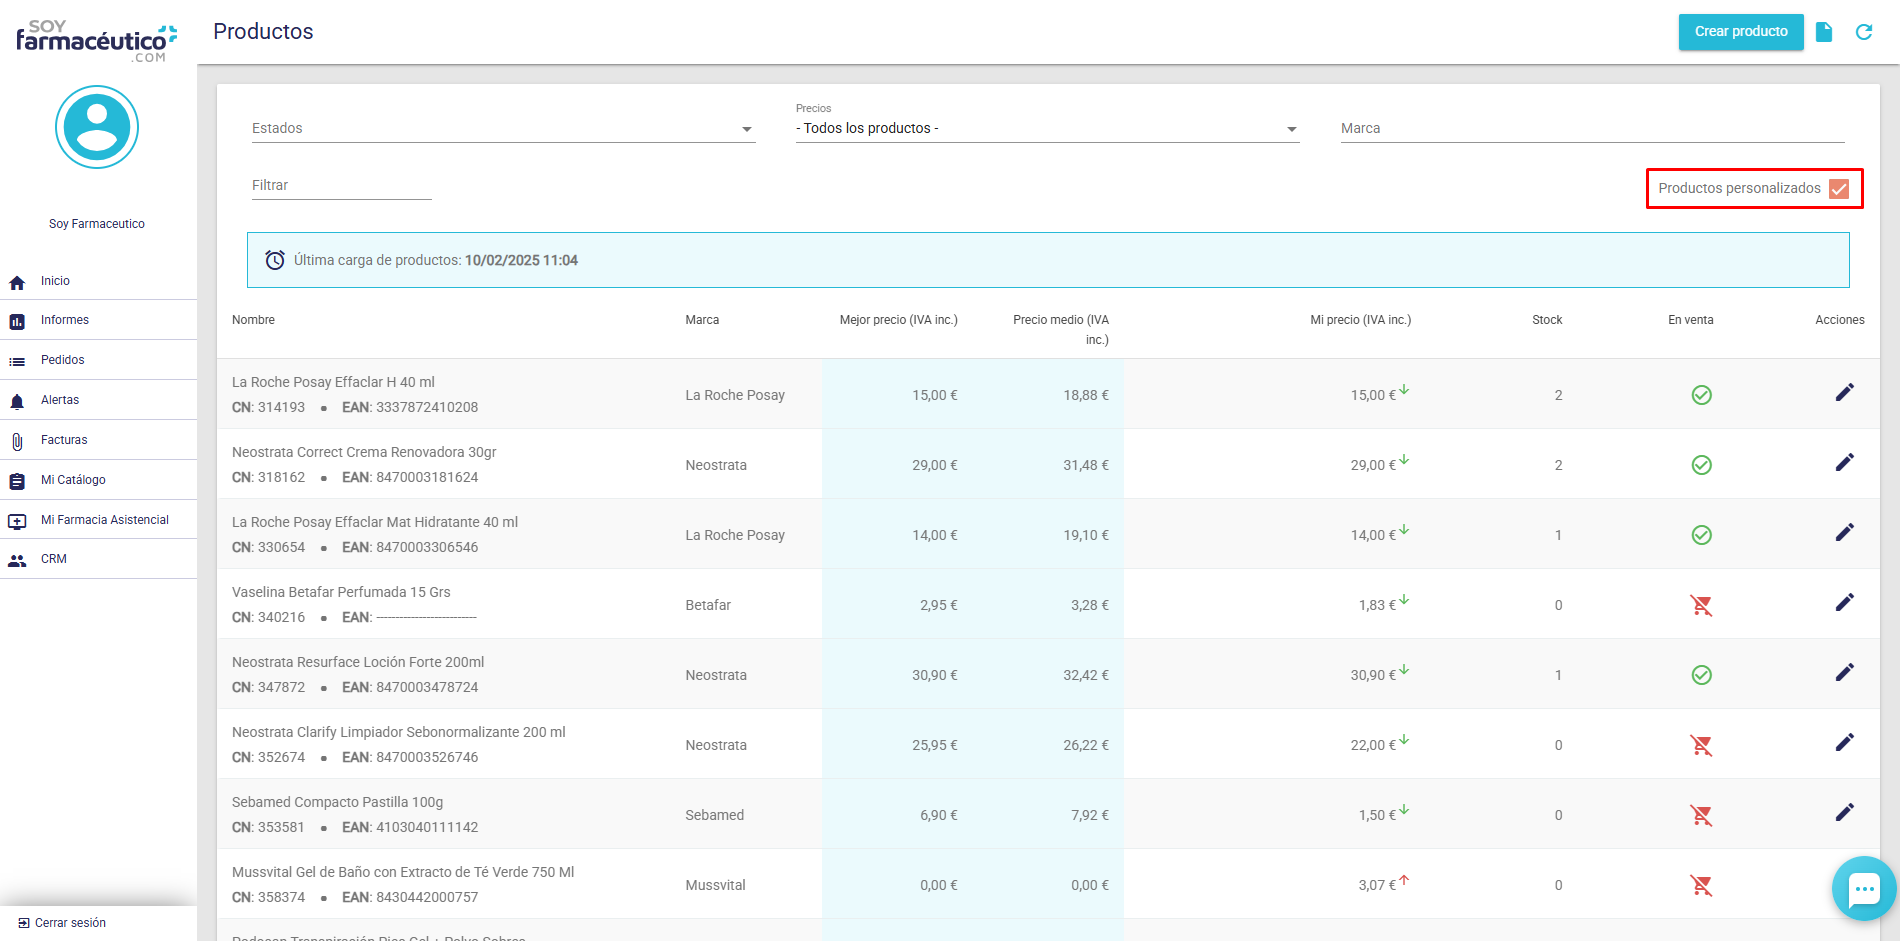The height and width of the screenshot is (941, 1900).
Task: Open the Alertas menu item
Action: pyautogui.click(x=98, y=400)
